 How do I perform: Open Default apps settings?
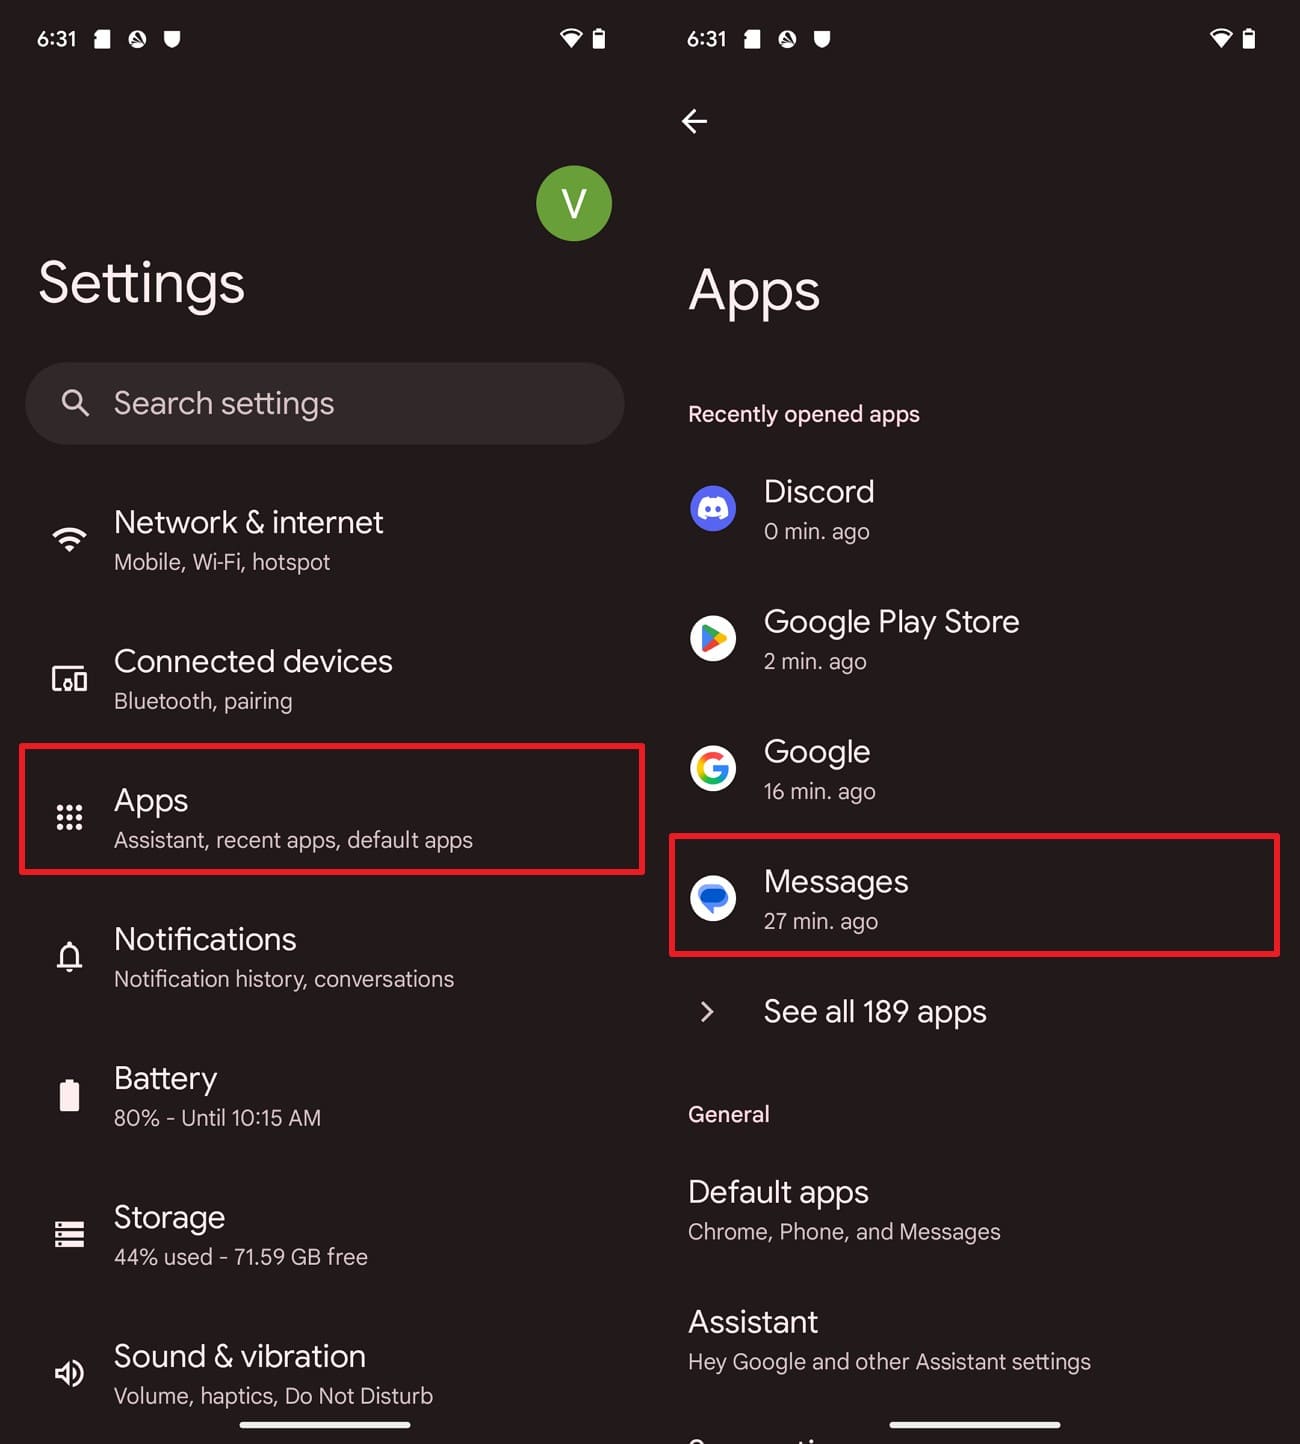click(975, 1210)
